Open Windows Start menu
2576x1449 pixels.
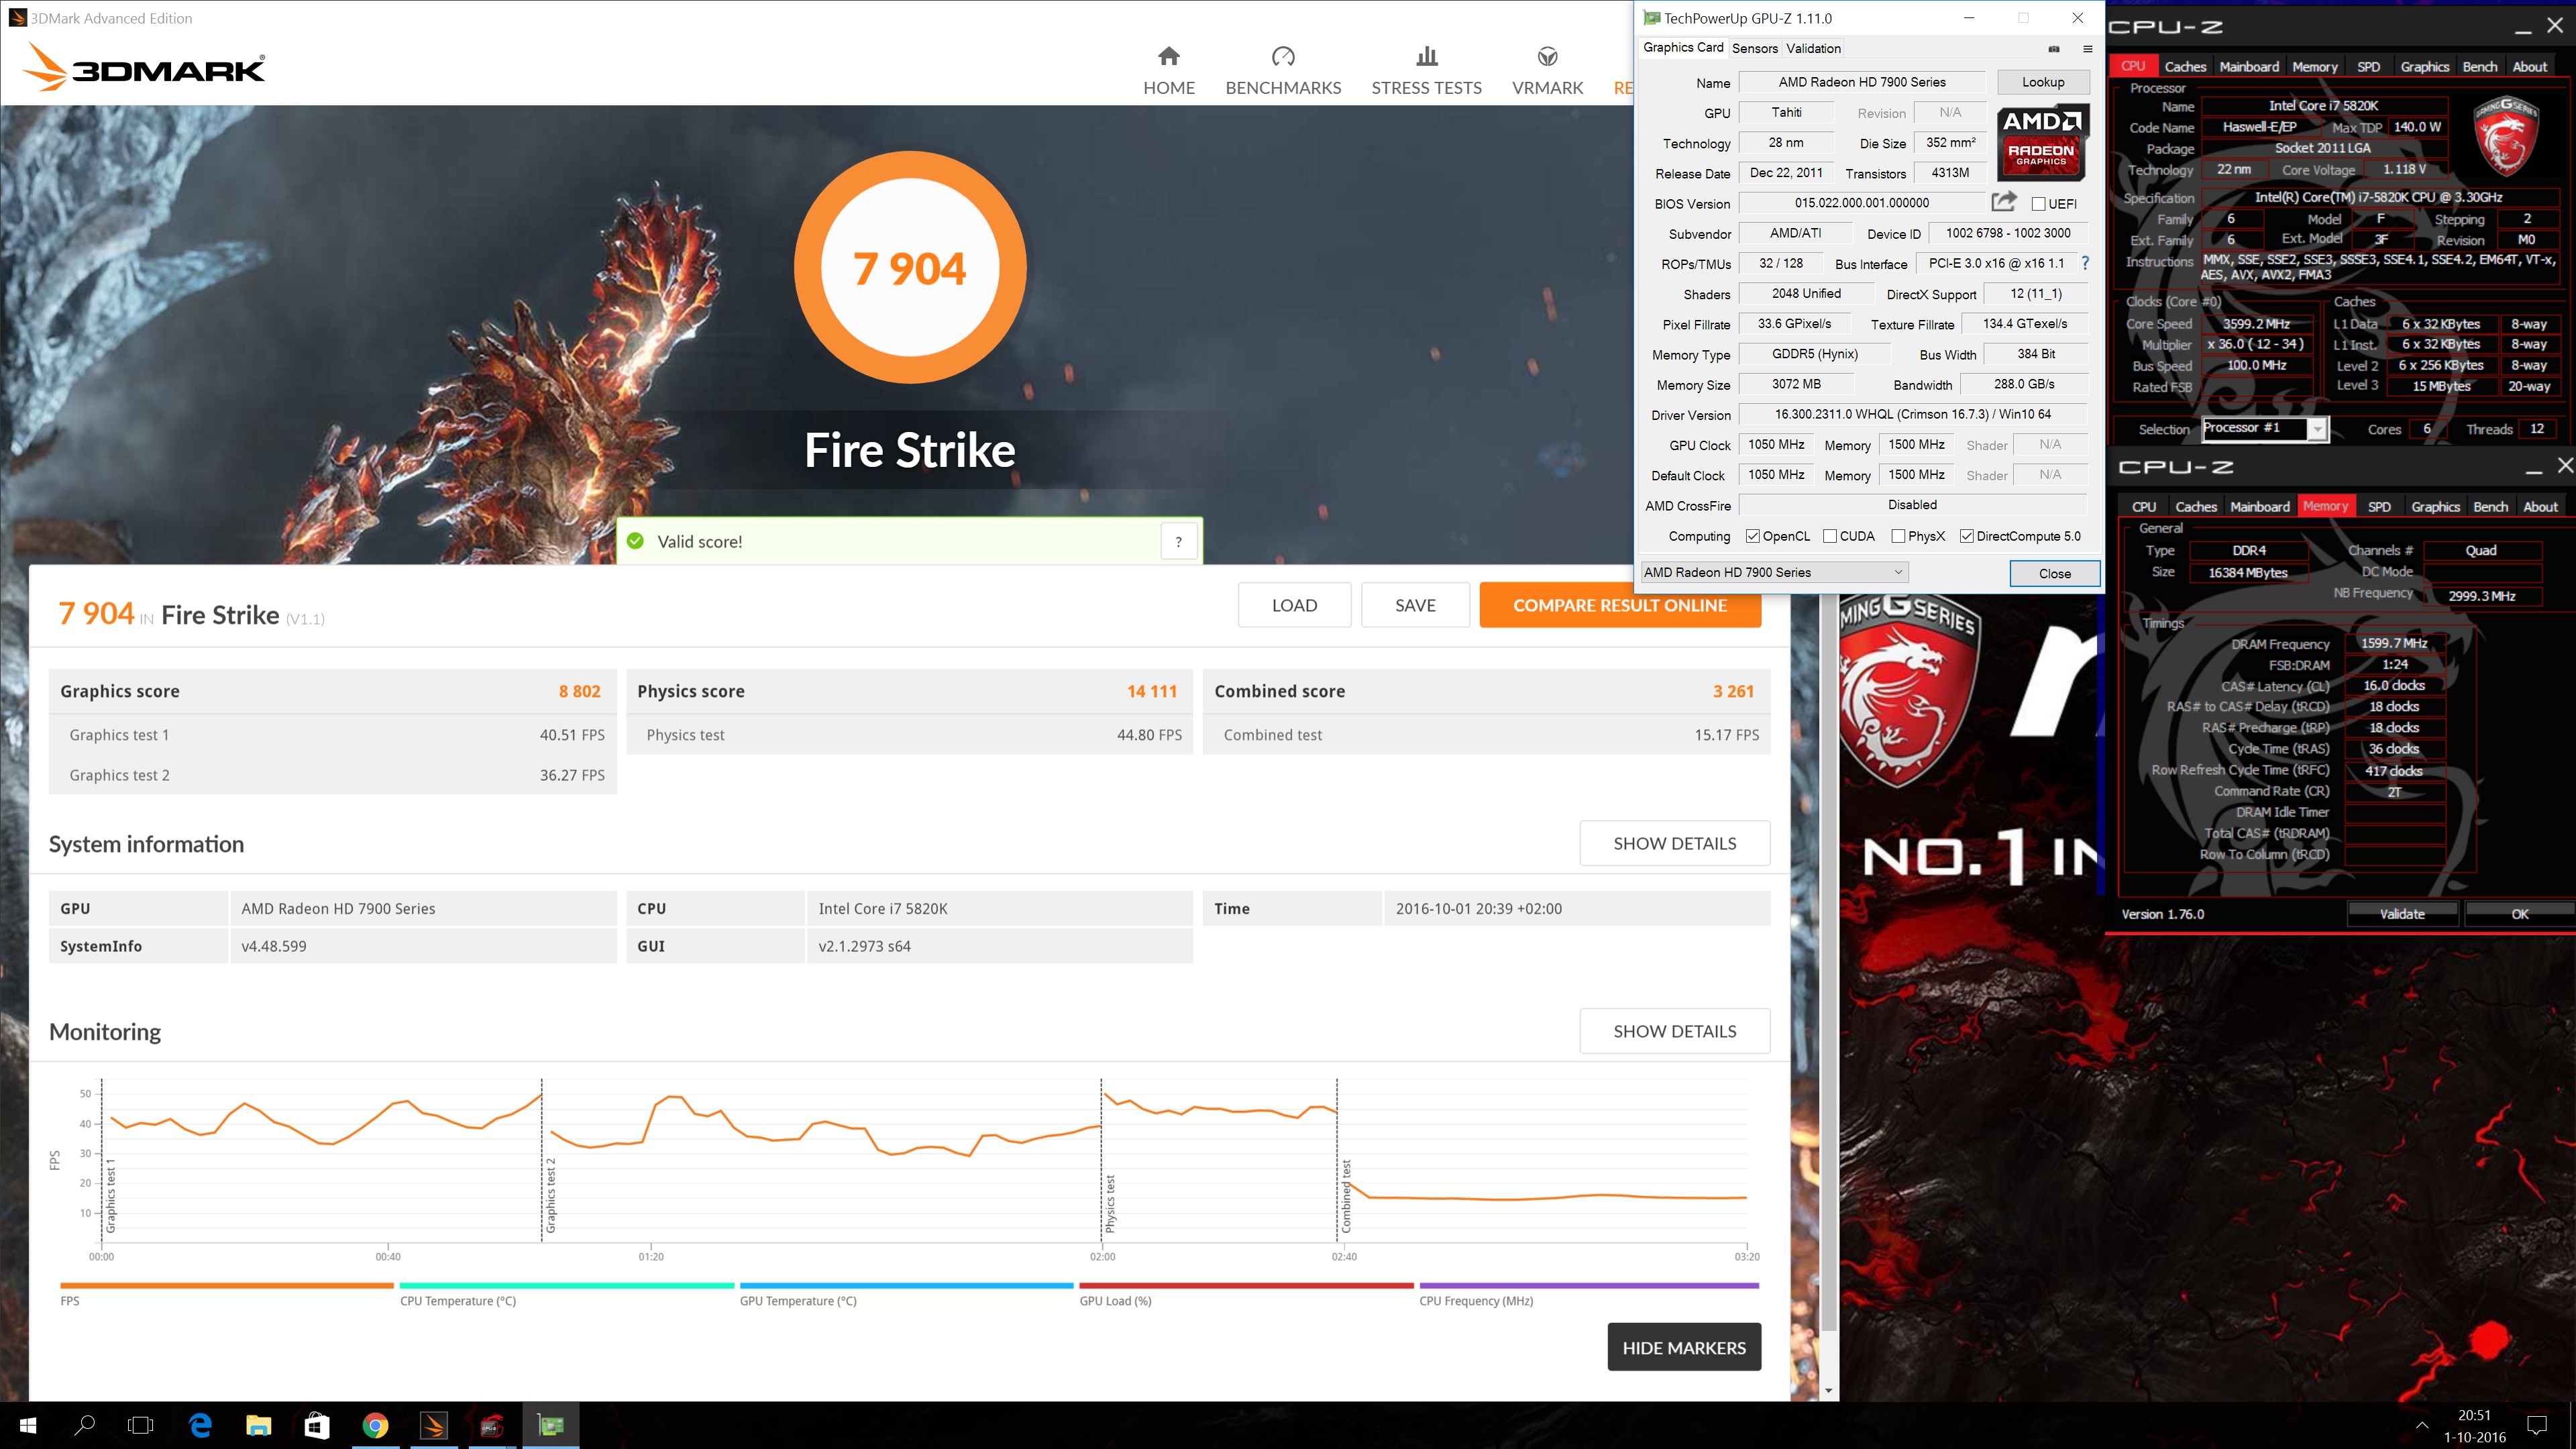(x=28, y=1425)
